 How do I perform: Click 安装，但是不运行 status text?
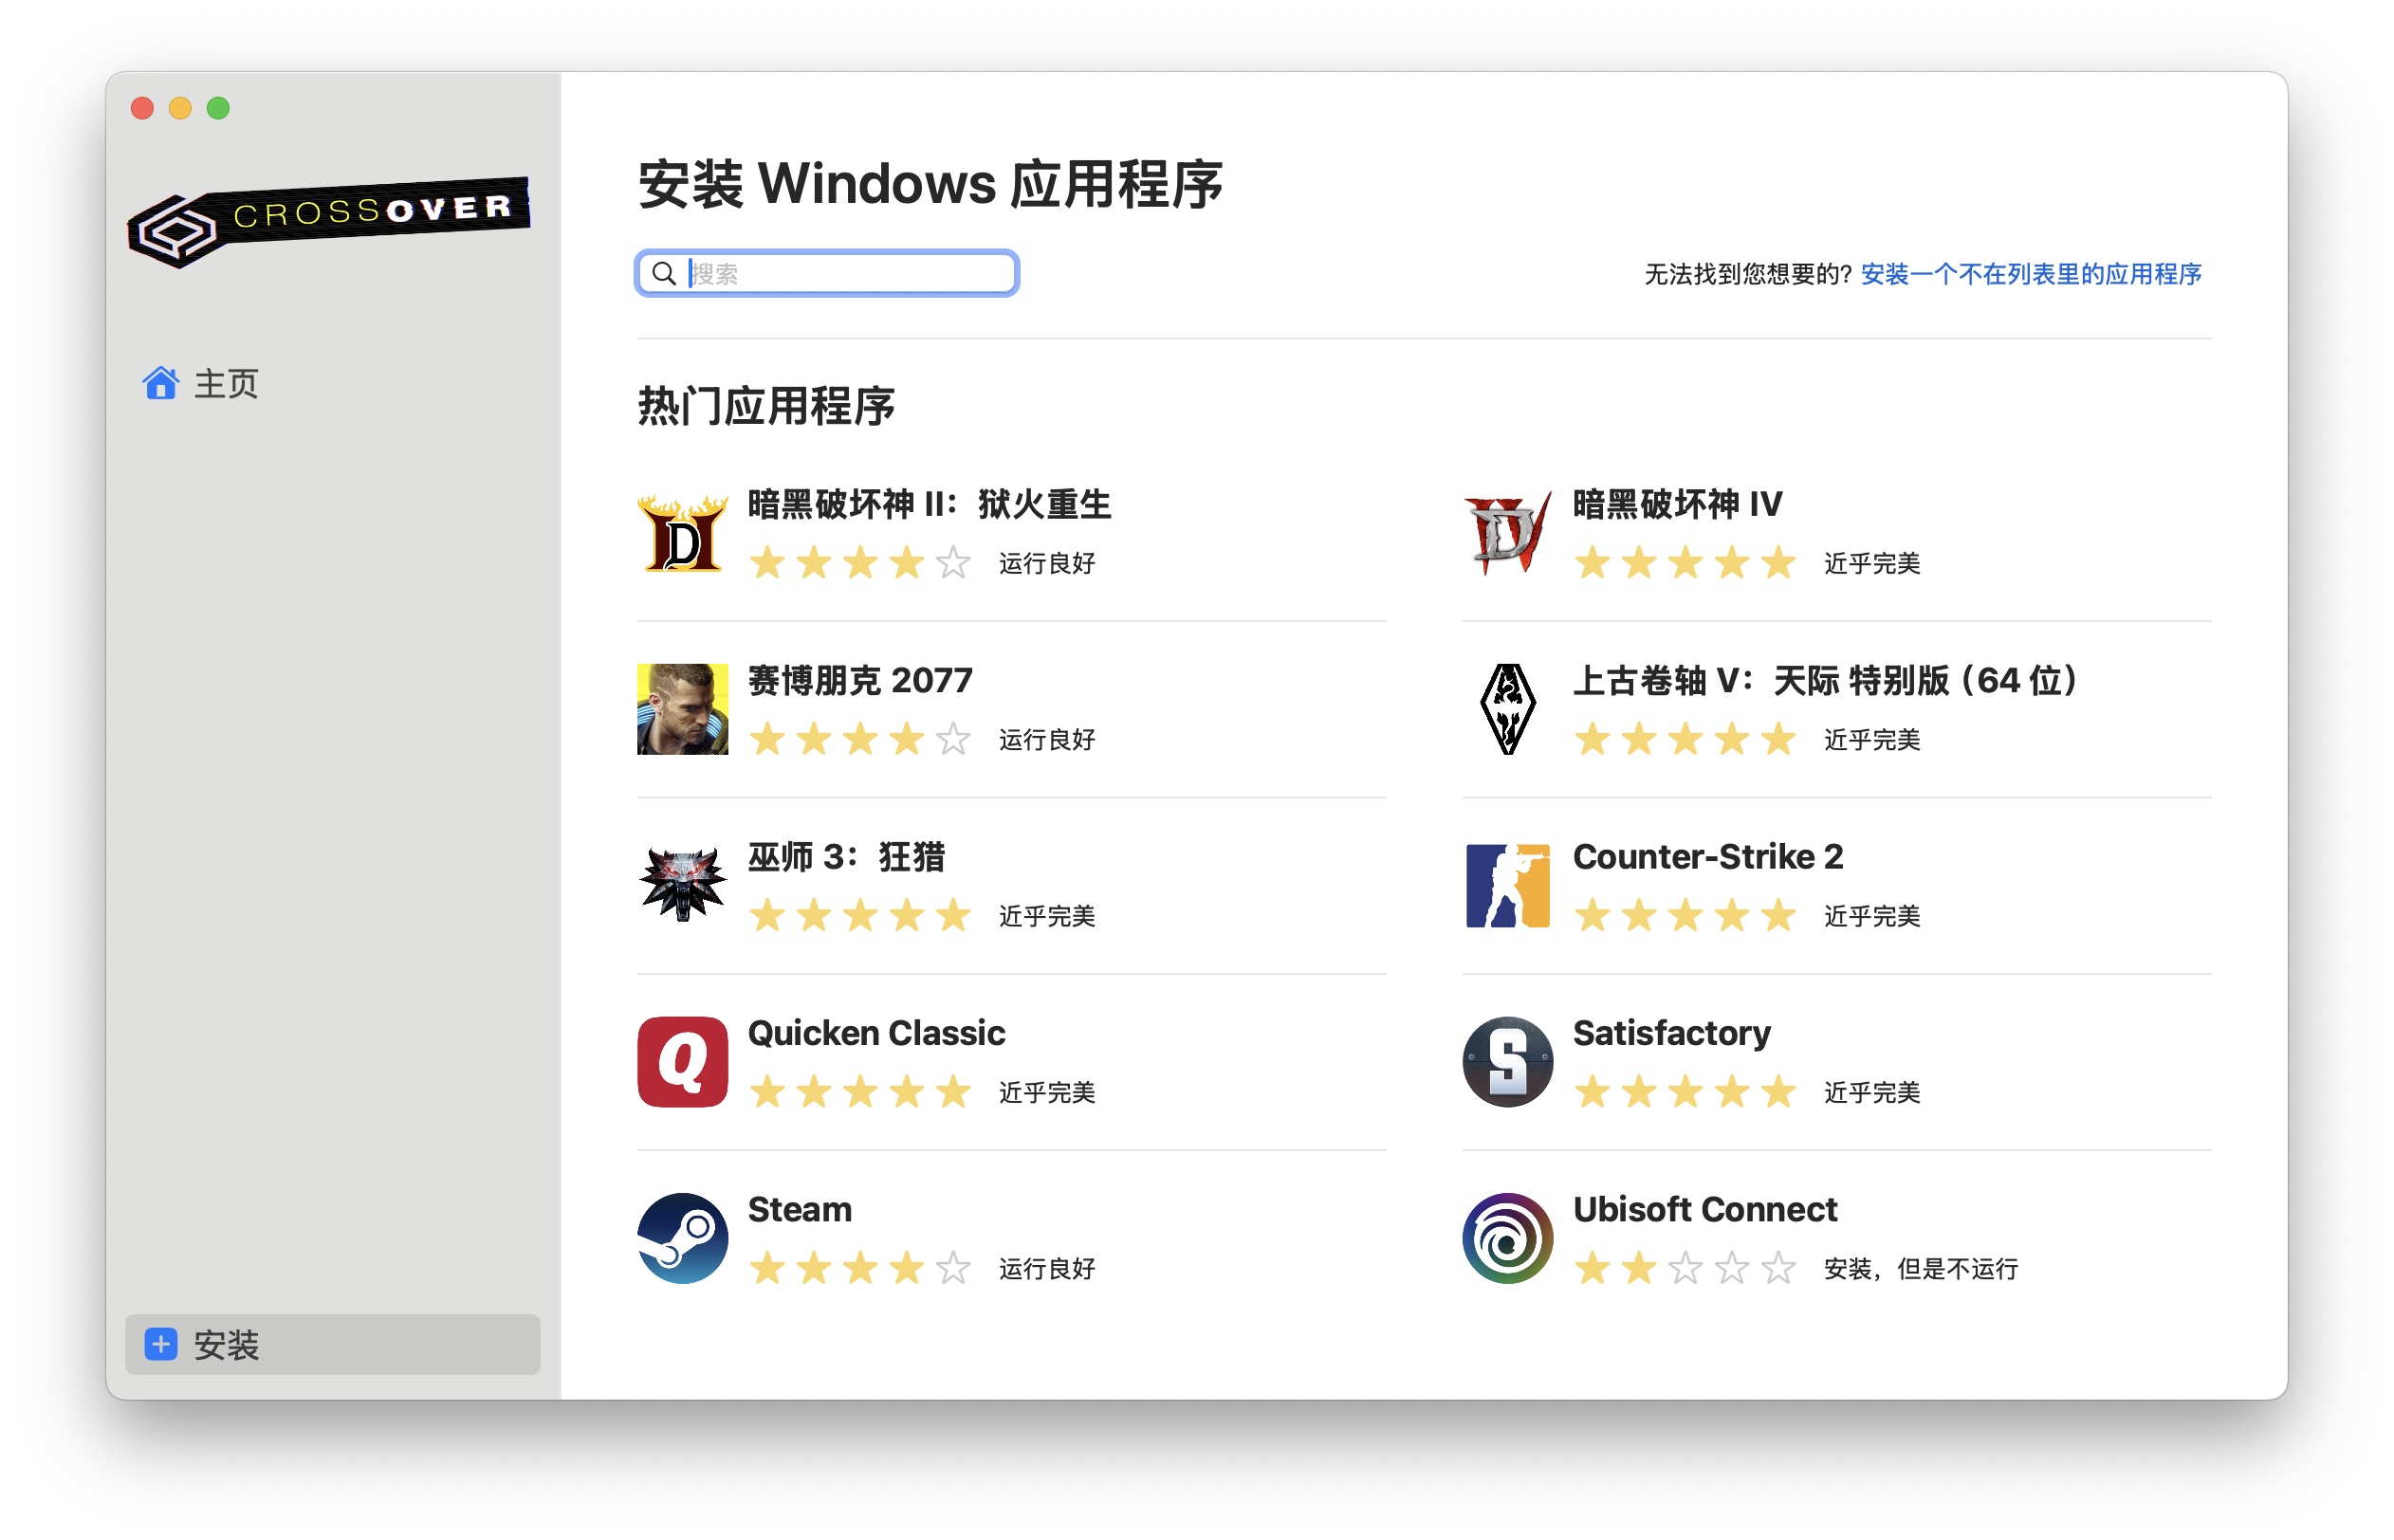[x=1920, y=1268]
